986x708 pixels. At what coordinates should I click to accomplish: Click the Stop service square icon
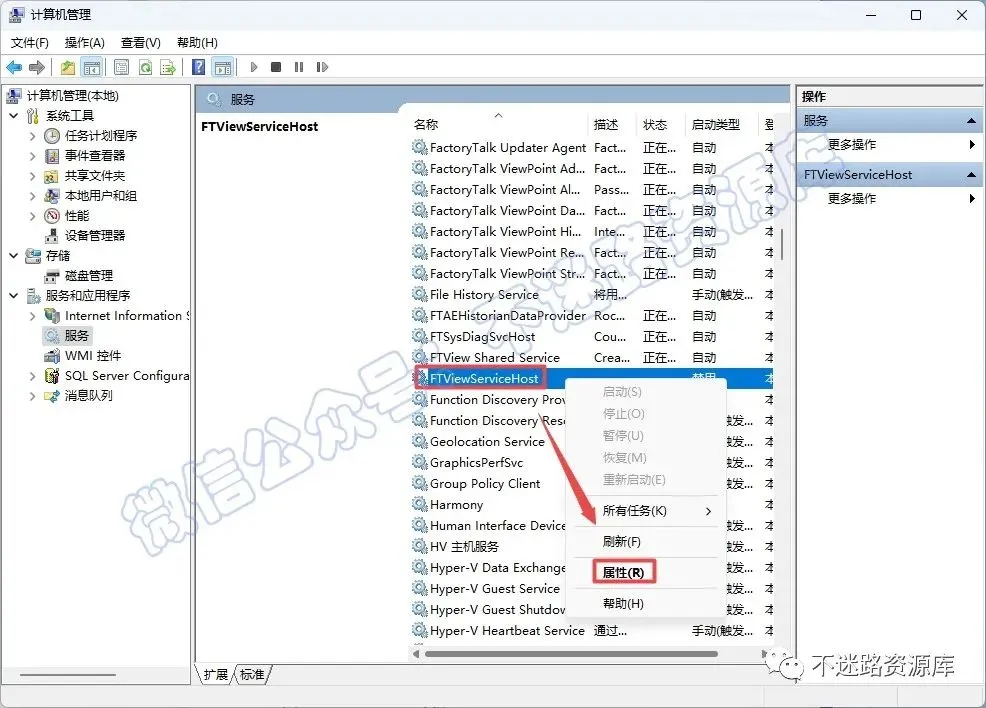point(275,67)
